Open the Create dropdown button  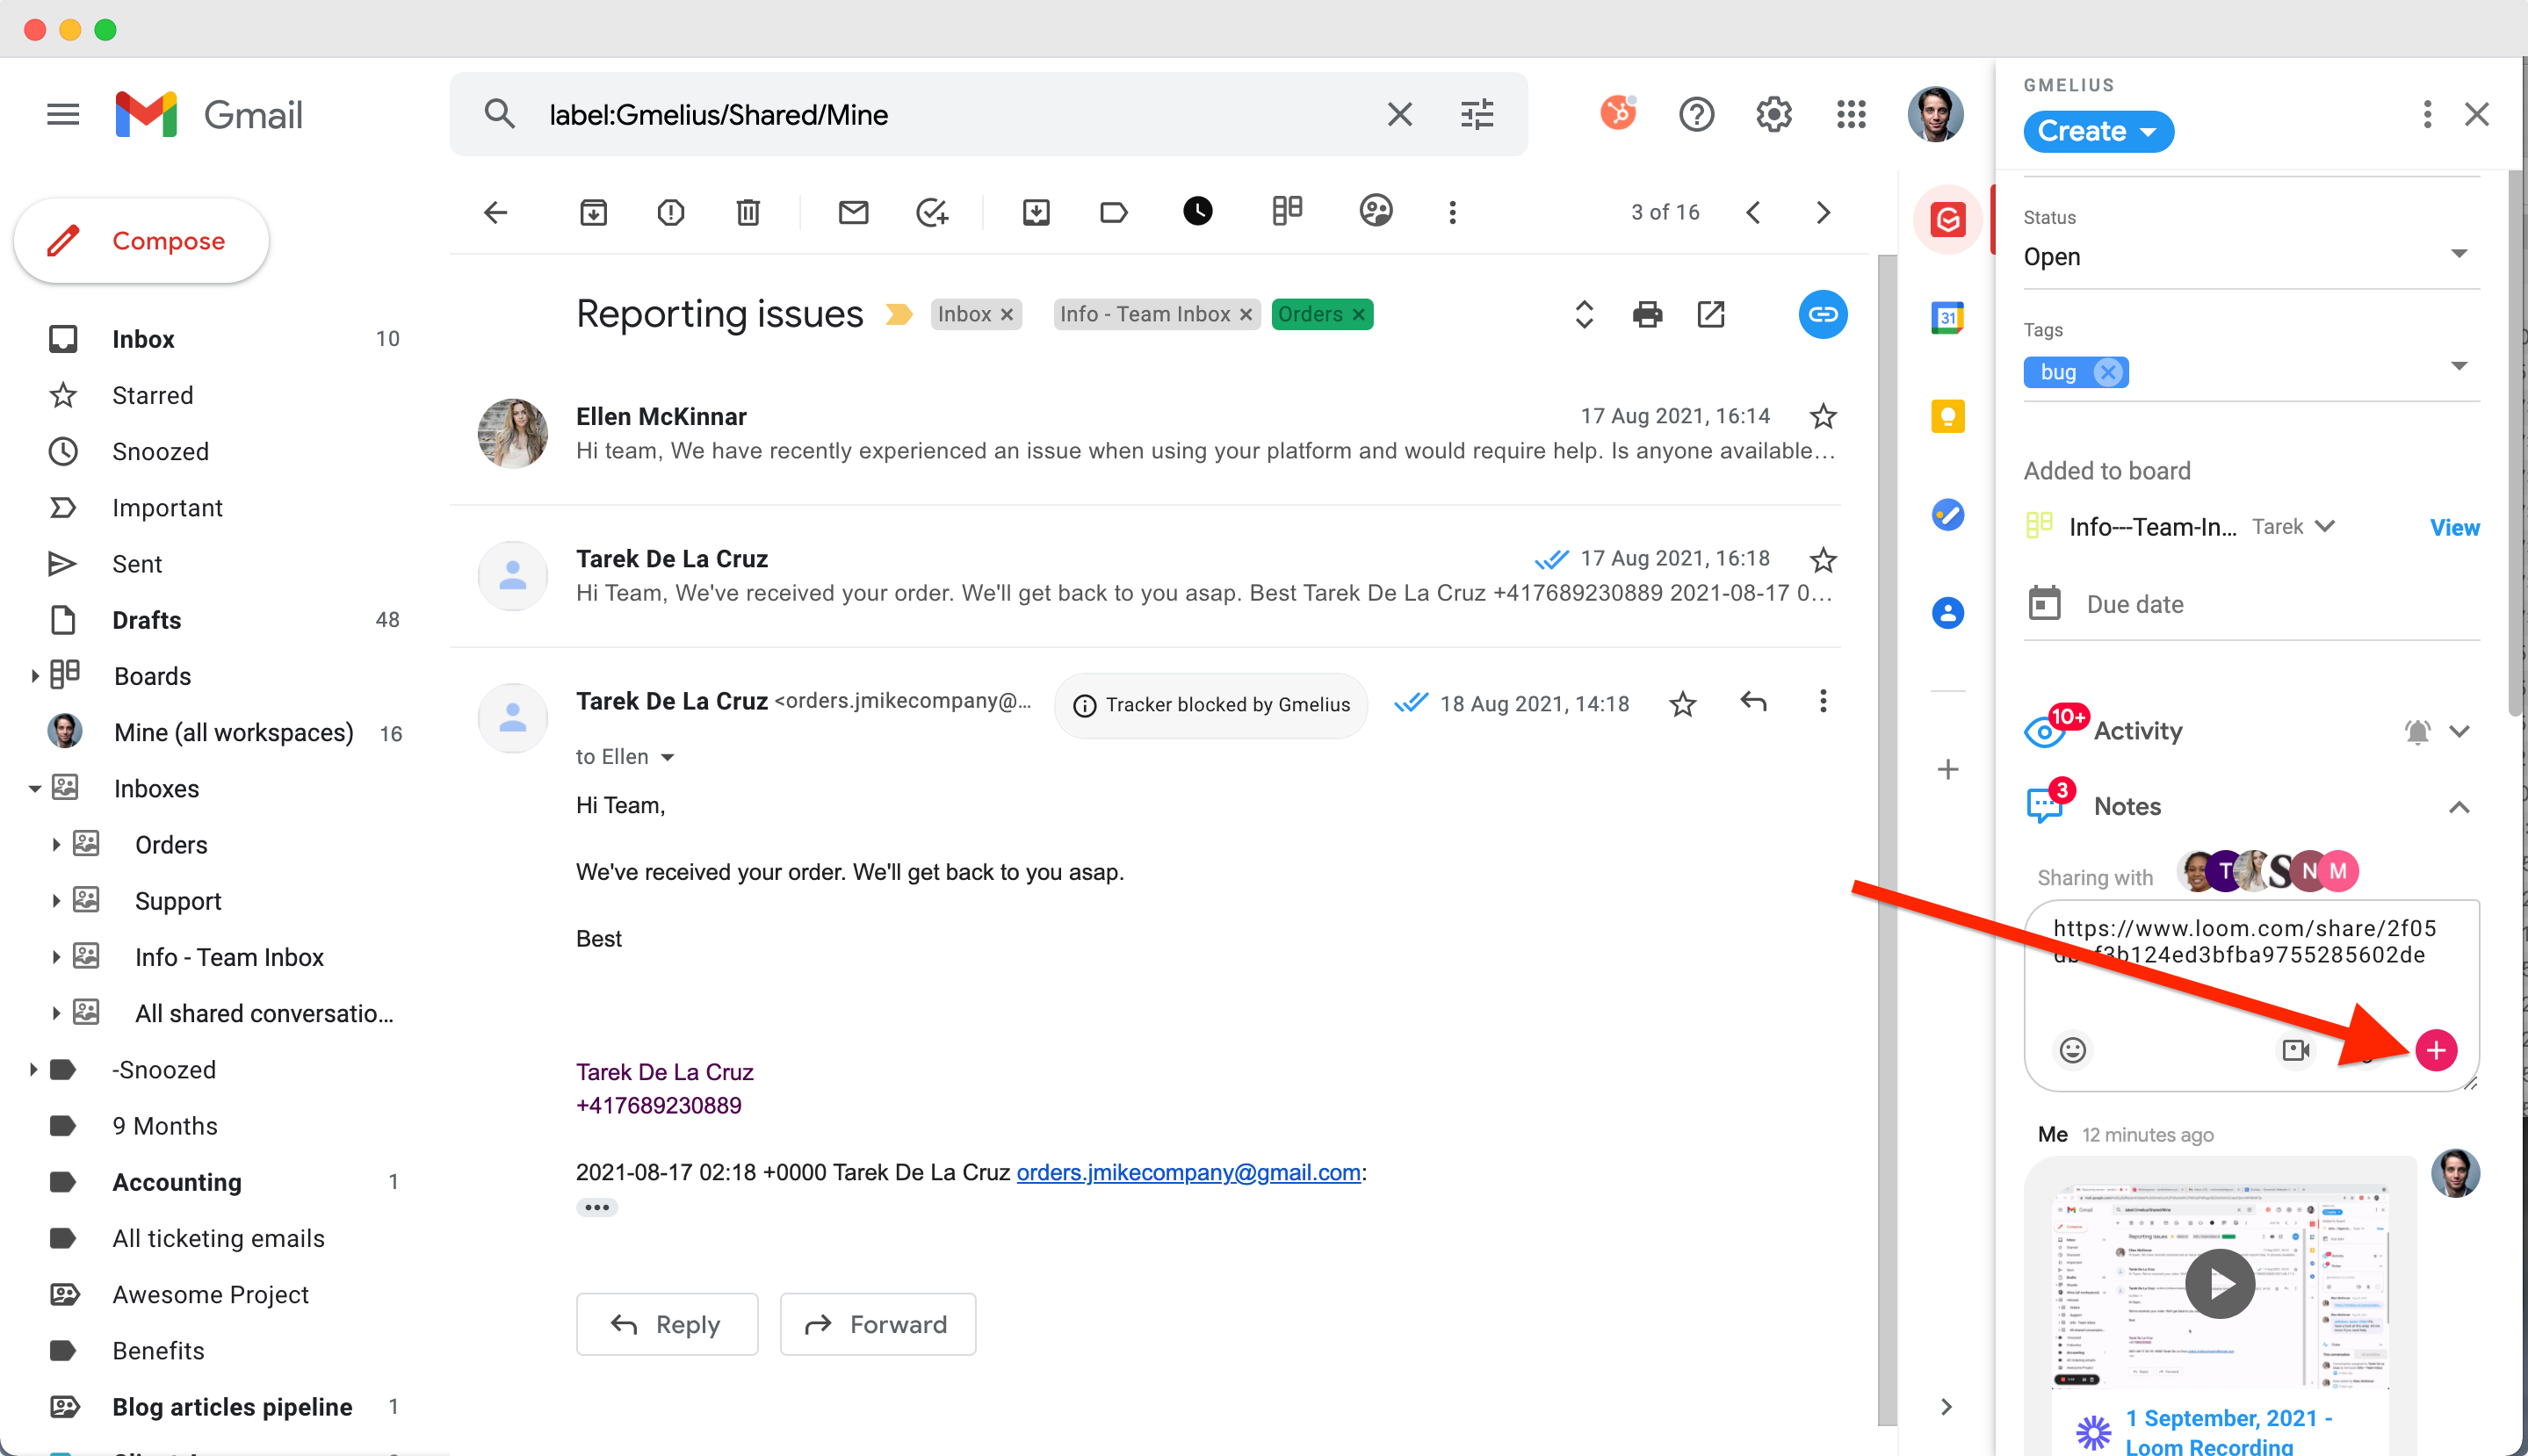coord(2098,131)
